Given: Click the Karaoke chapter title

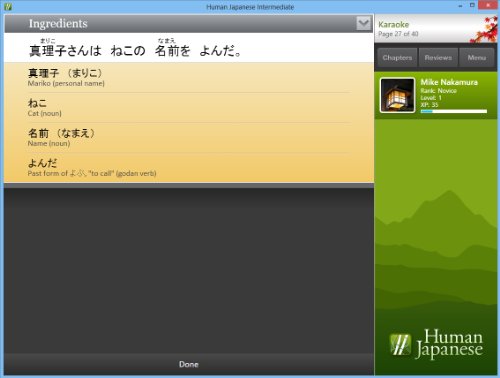Looking at the screenshot, I should [x=393, y=25].
